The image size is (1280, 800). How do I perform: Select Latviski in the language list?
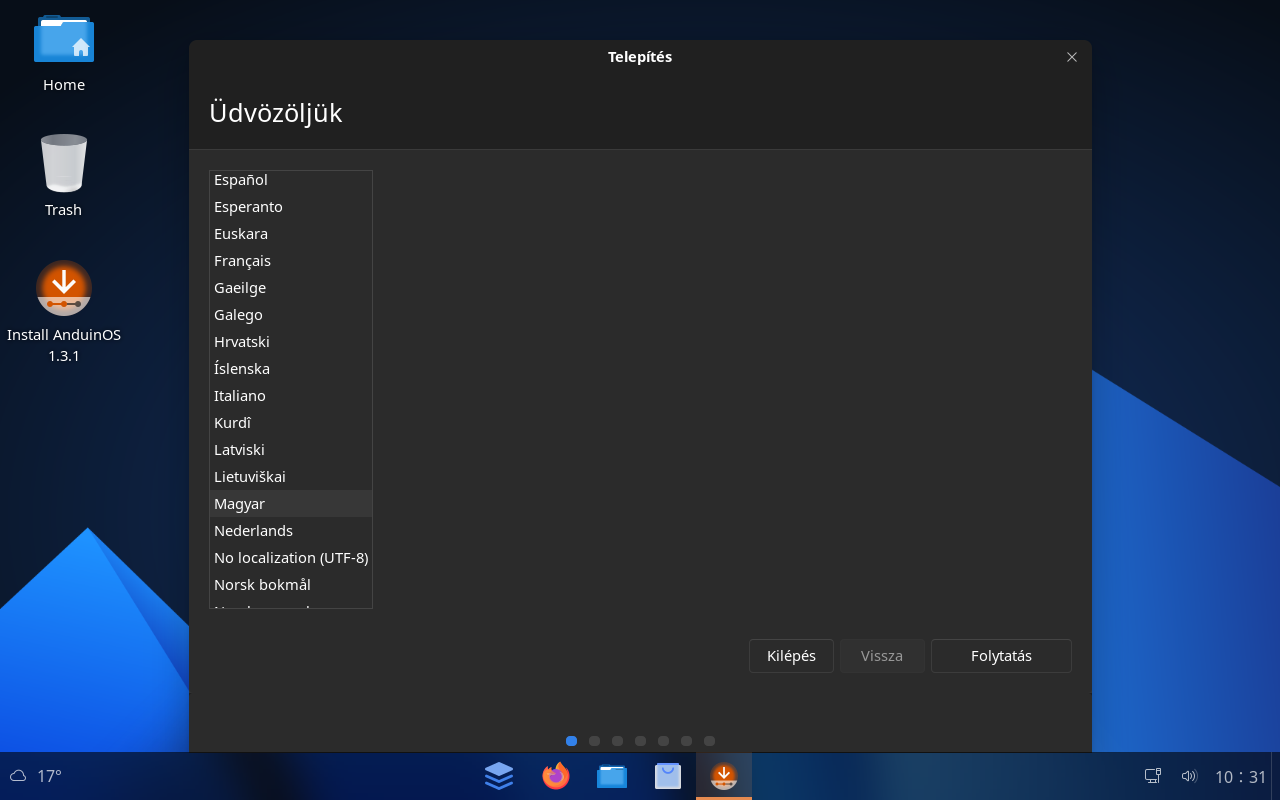pos(291,450)
